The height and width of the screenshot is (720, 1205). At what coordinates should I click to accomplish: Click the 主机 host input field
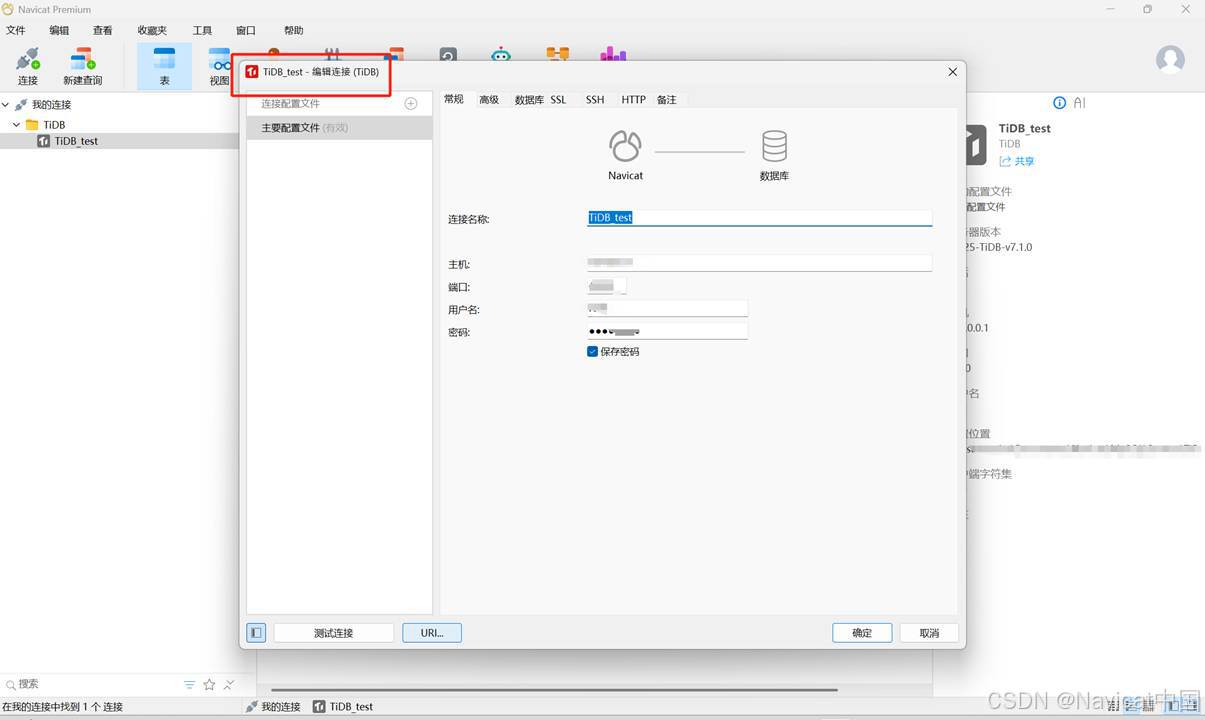pos(759,263)
